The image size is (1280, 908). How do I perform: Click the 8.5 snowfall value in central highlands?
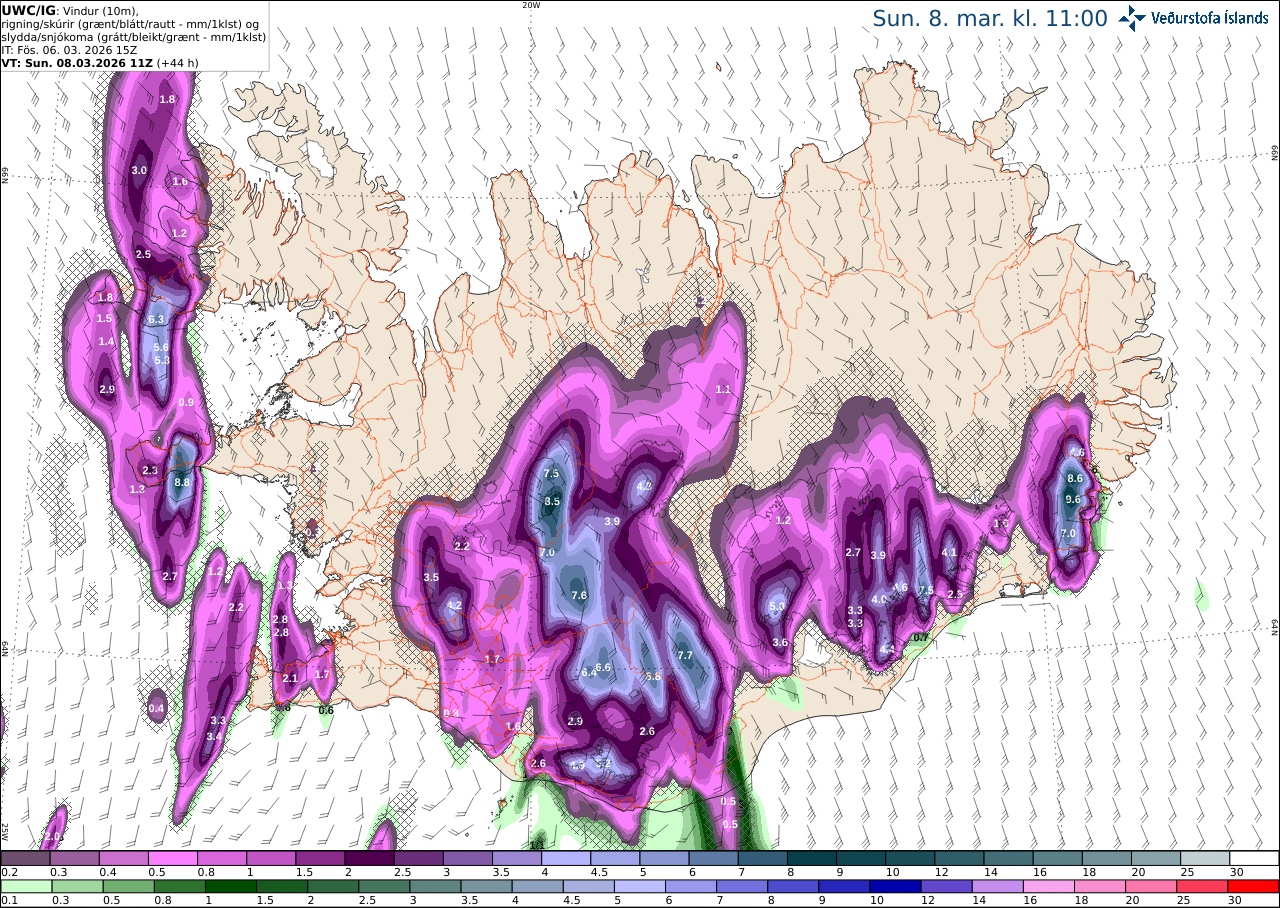coord(552,501)
